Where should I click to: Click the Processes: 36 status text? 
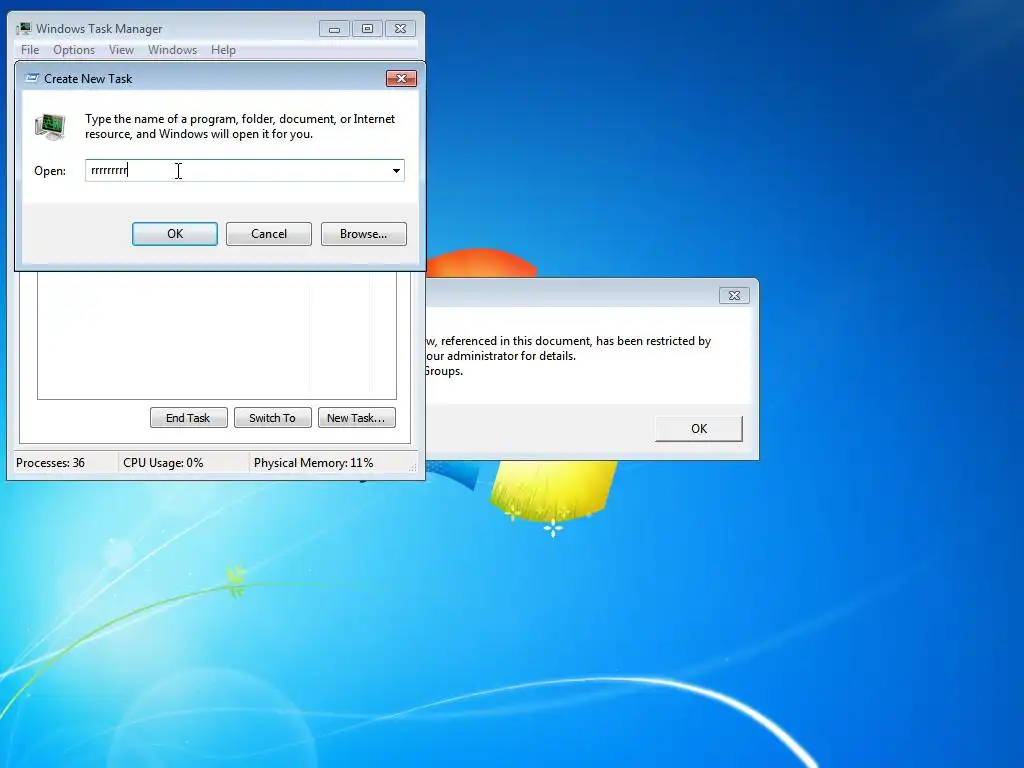[x=50, y=462]
